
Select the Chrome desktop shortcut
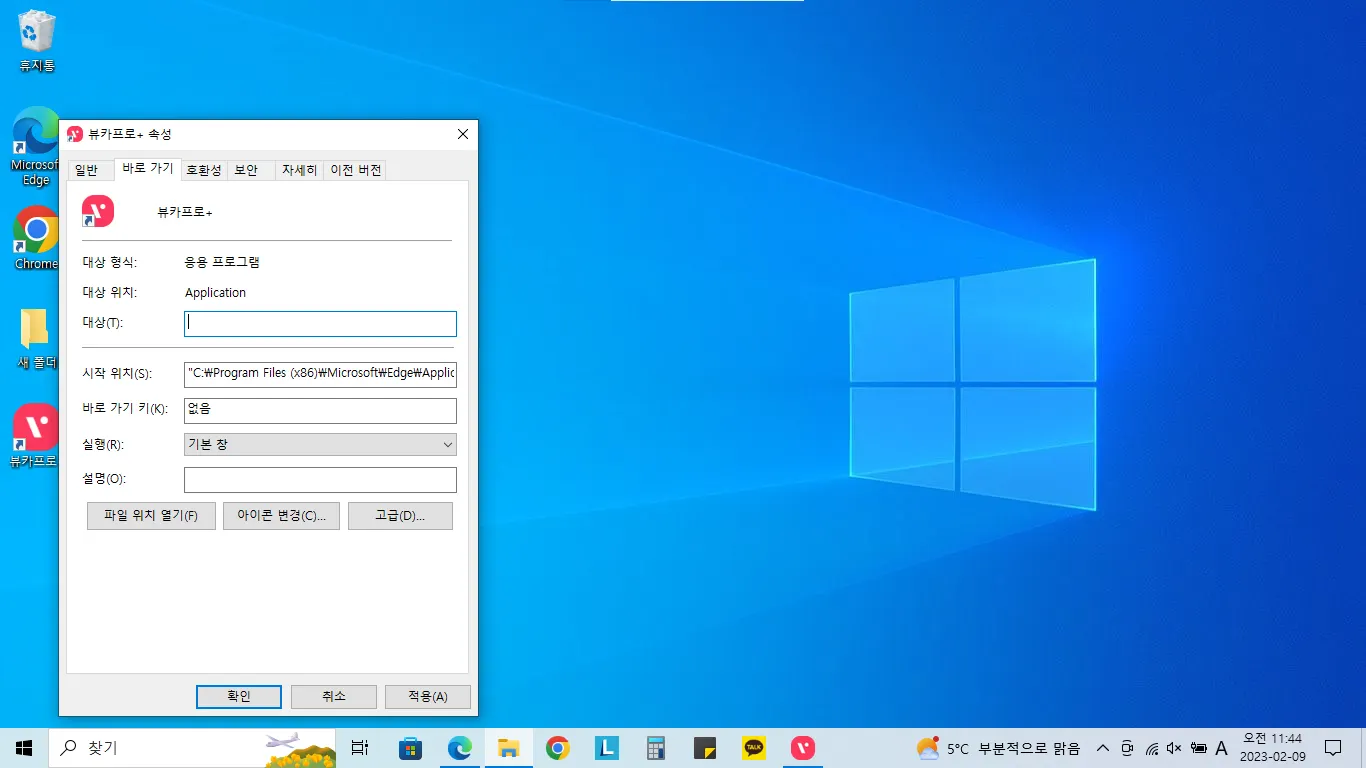coord(35,238)
